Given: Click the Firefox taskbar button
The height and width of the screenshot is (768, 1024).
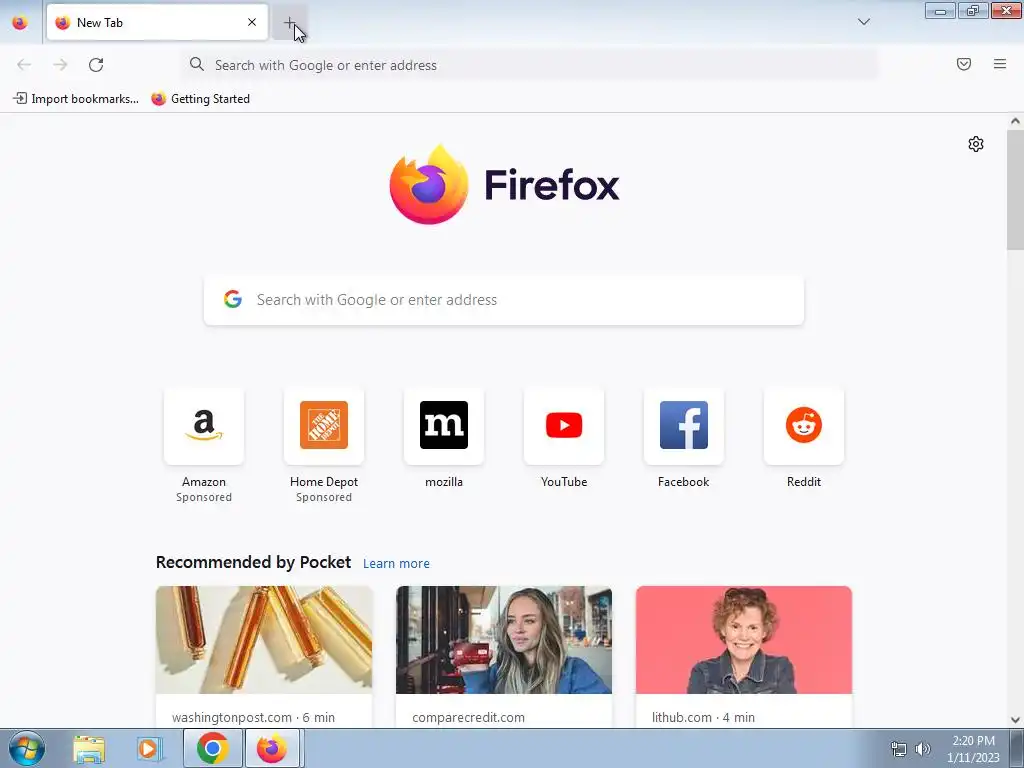Looking at the screenshot, I should pos(272,748).
